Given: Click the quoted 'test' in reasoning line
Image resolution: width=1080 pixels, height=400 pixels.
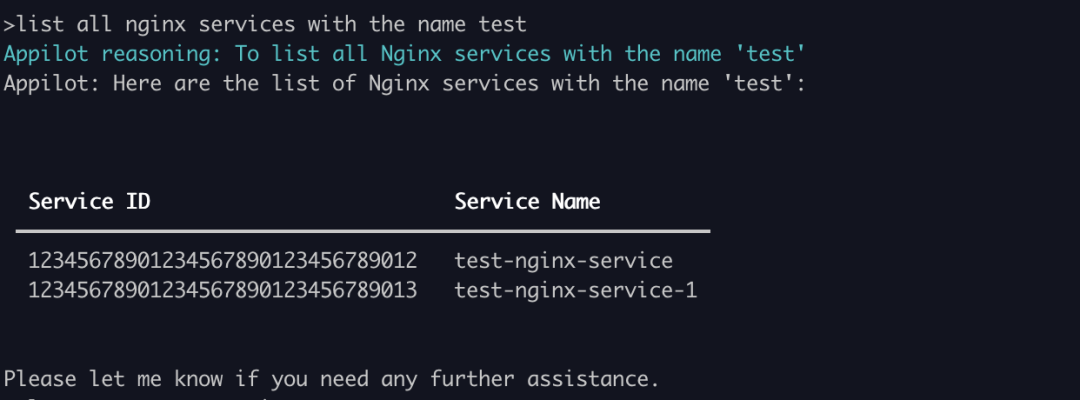Looking at the screenshot, I should click(x=769, y=53).
